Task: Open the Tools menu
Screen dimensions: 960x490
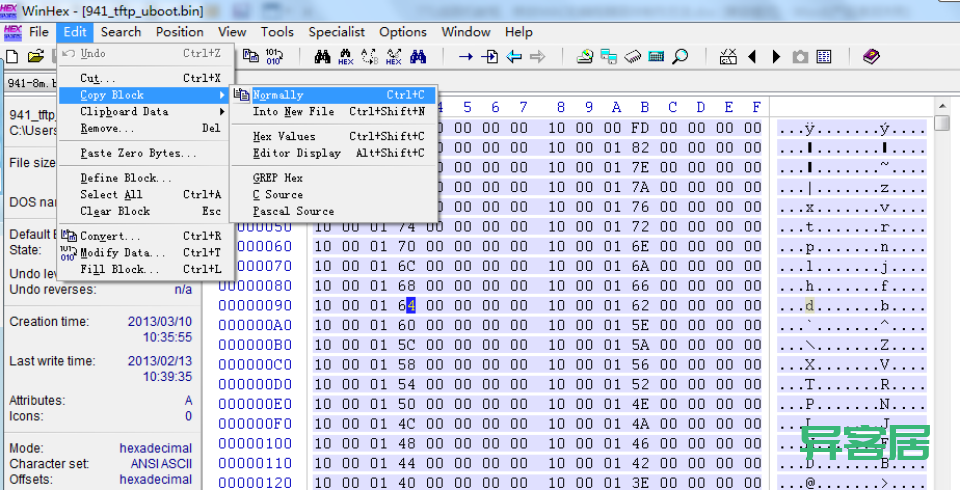Action: coord(277,32)
